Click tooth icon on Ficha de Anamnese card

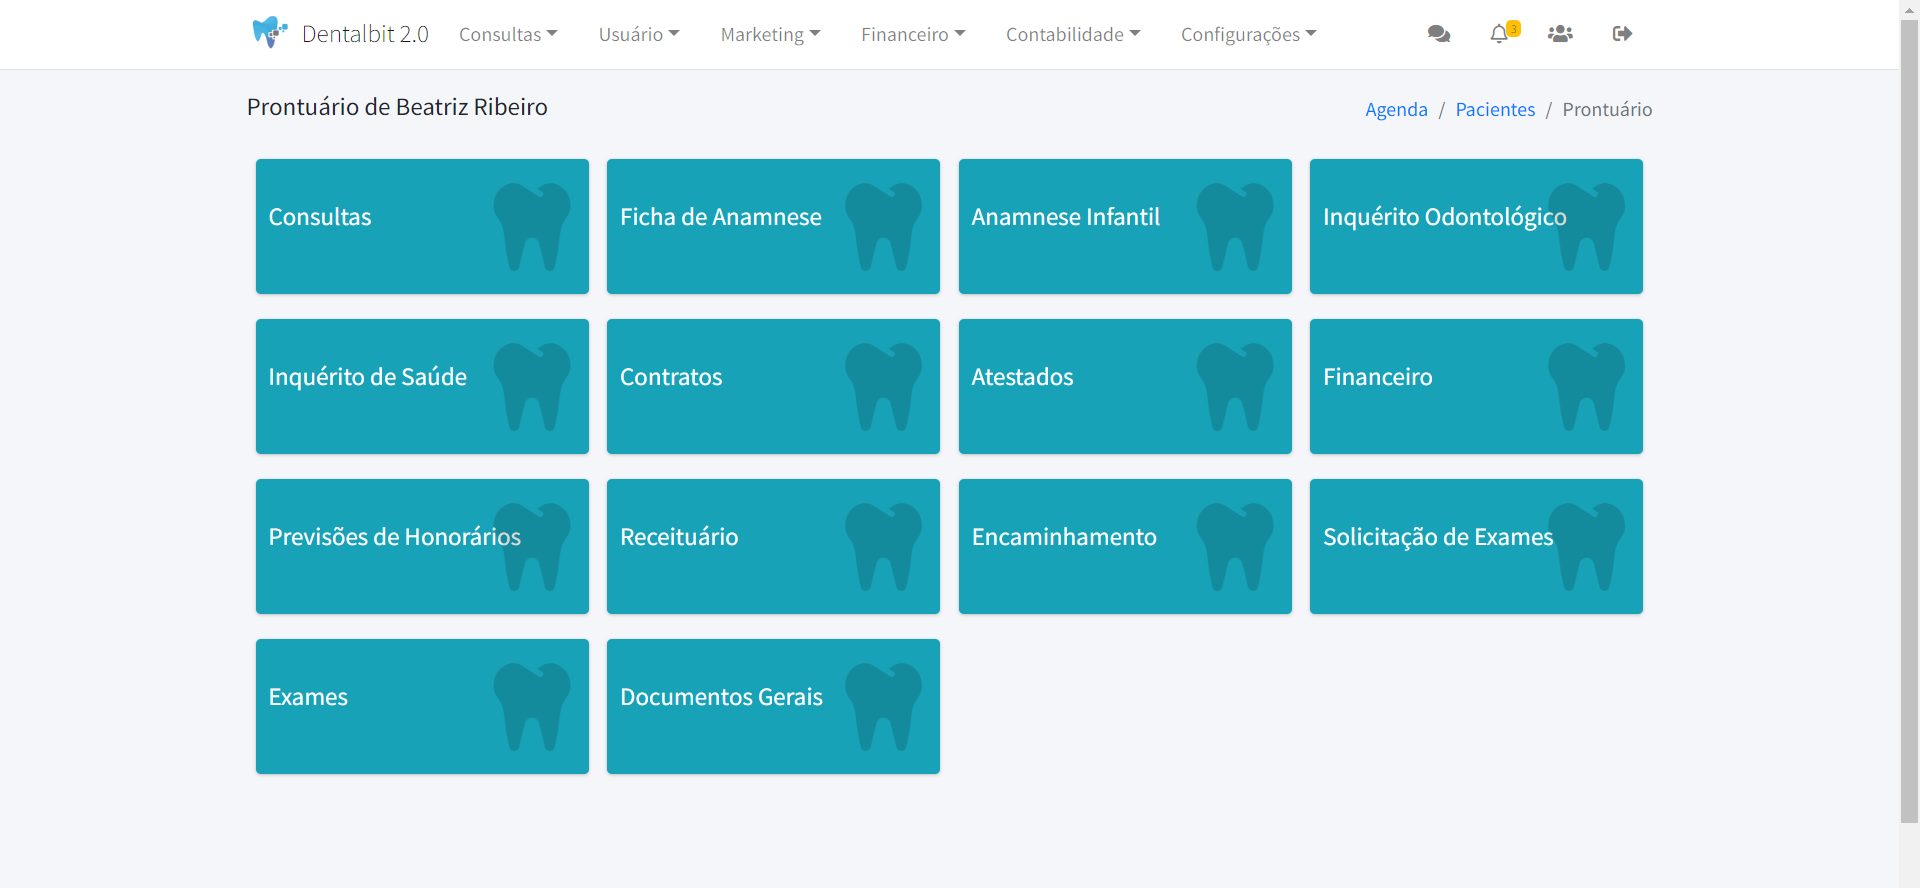click(883, 227)
